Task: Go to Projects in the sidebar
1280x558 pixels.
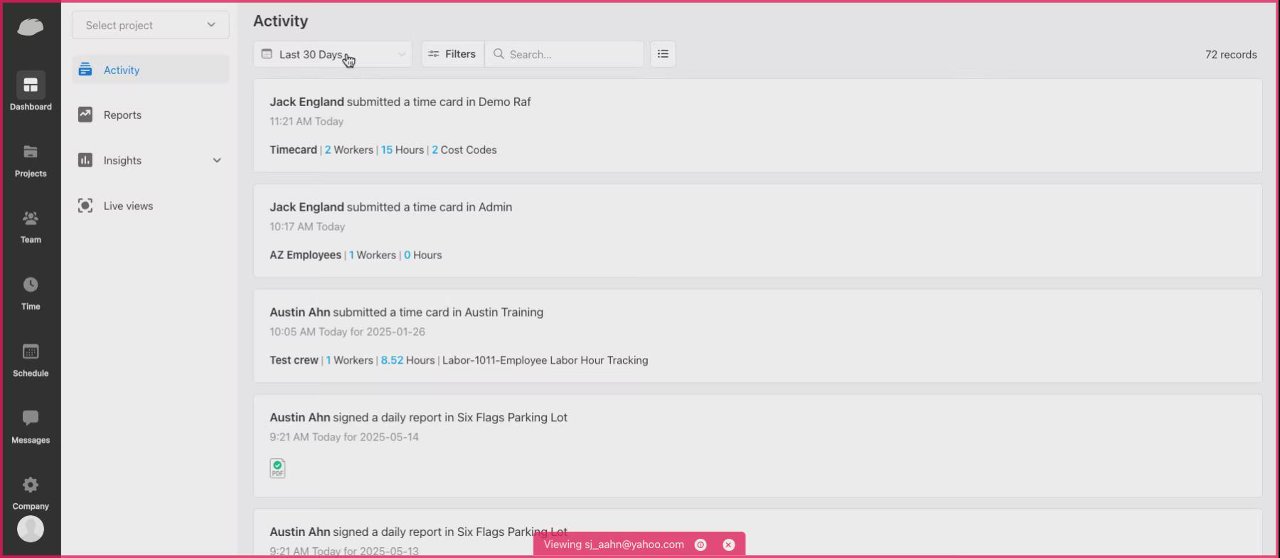Action: tap(30, 152)
